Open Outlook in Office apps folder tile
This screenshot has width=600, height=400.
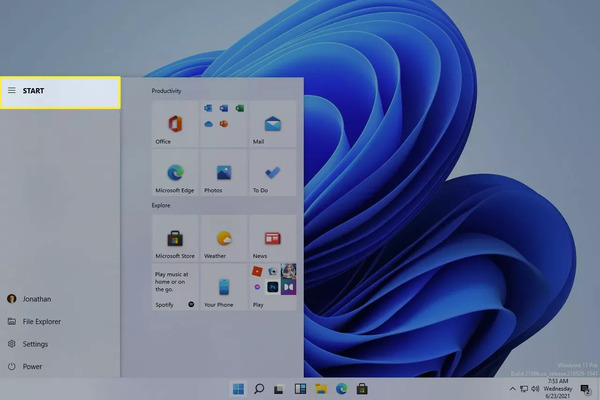[208, 108]
